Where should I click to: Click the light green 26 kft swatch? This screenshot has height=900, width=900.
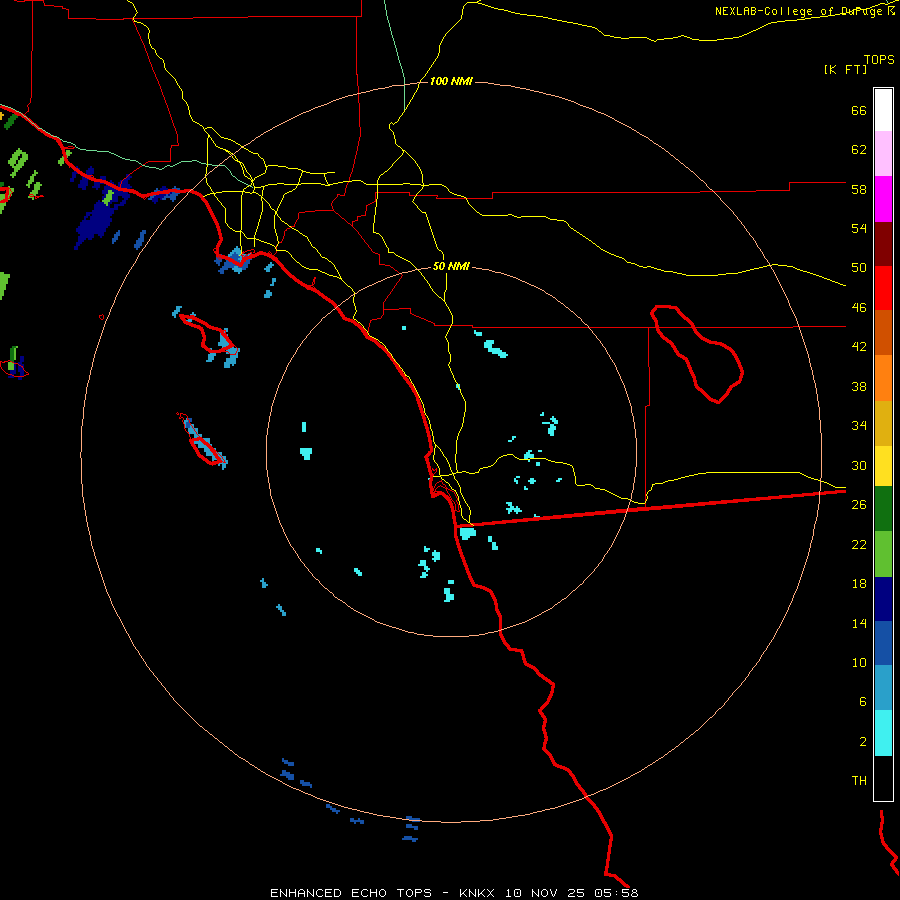coord(883,554)
